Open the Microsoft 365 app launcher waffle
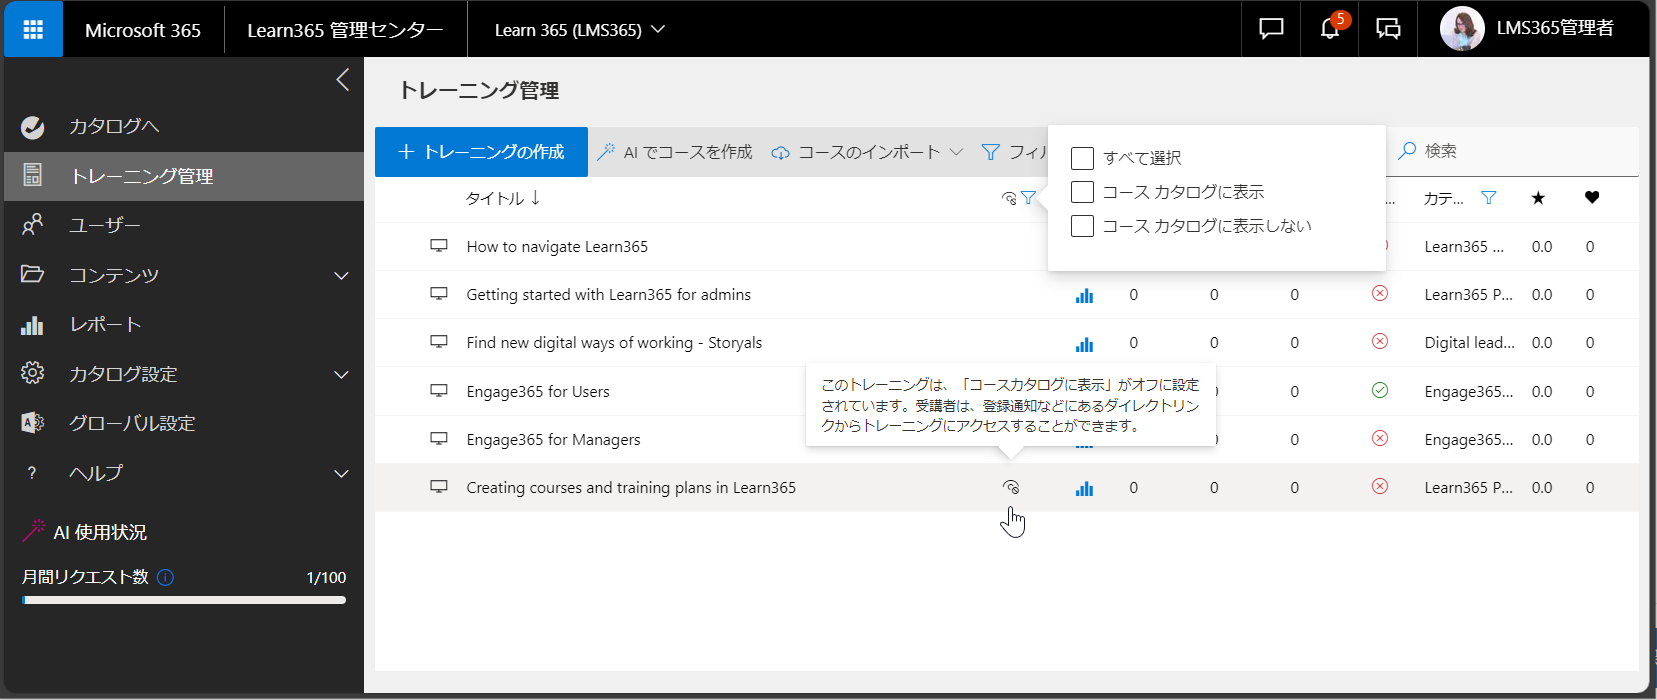The width and height of the screenshot is (1657, 700). click(x=33, y=29)
